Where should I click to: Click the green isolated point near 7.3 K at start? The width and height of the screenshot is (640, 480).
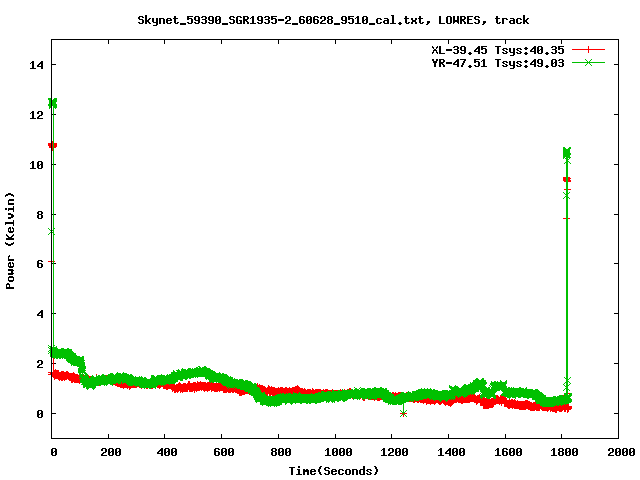tap(51, 232)
